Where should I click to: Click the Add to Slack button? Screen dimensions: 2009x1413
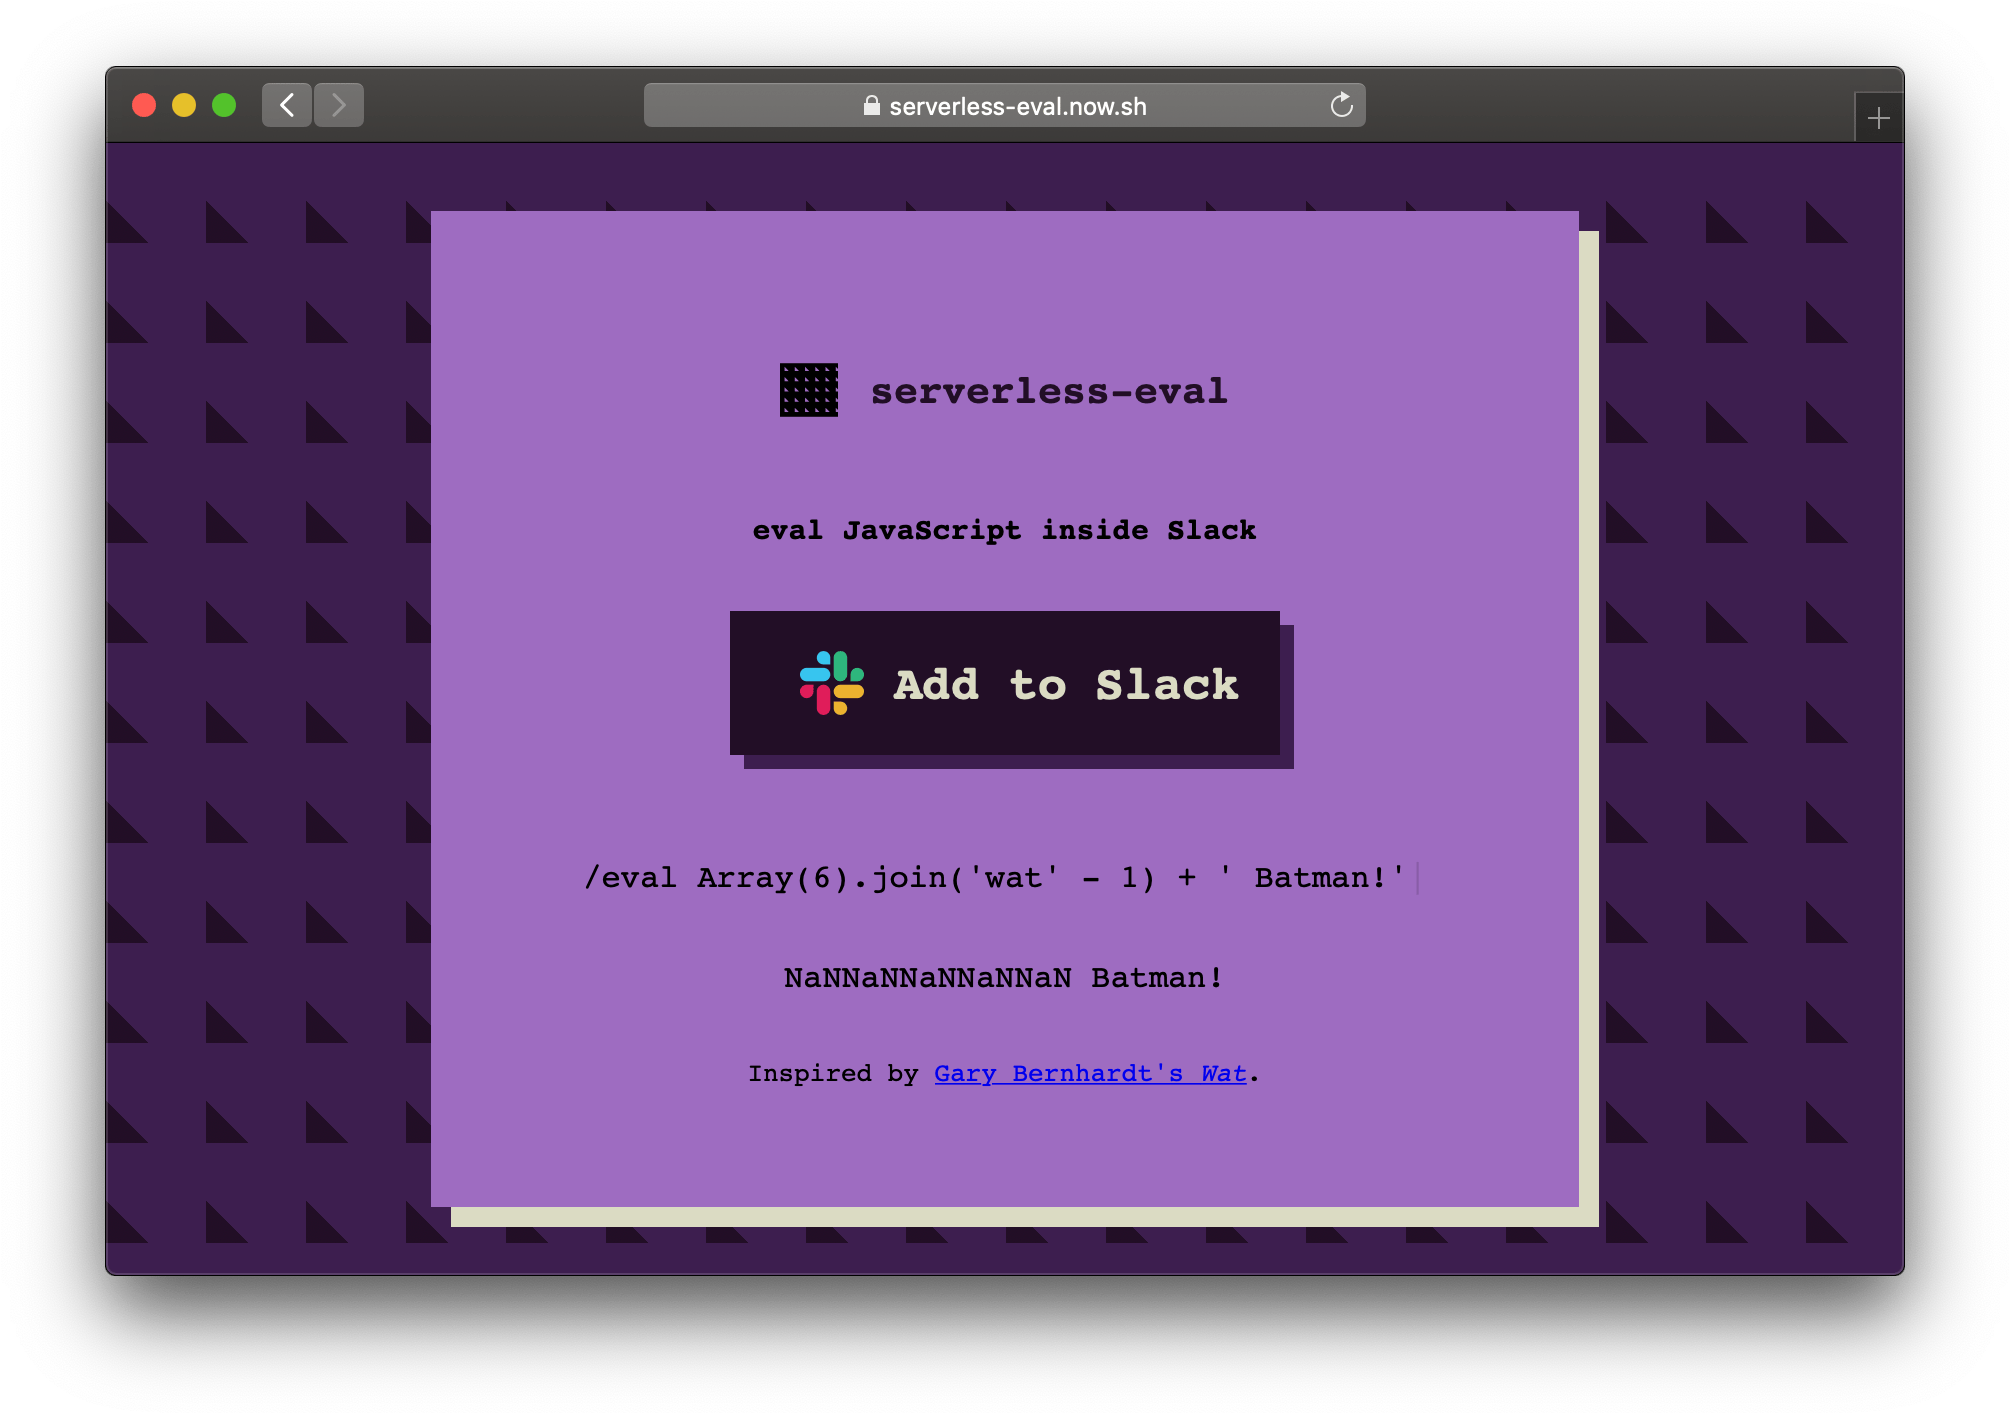(1004, 683)
